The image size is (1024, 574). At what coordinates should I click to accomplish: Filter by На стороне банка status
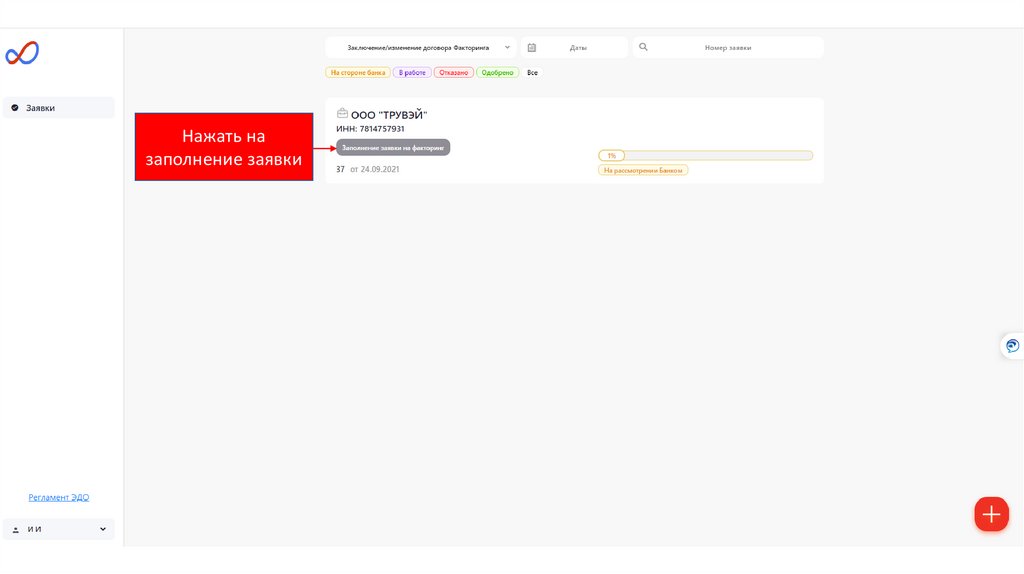[x=358, y=72]
